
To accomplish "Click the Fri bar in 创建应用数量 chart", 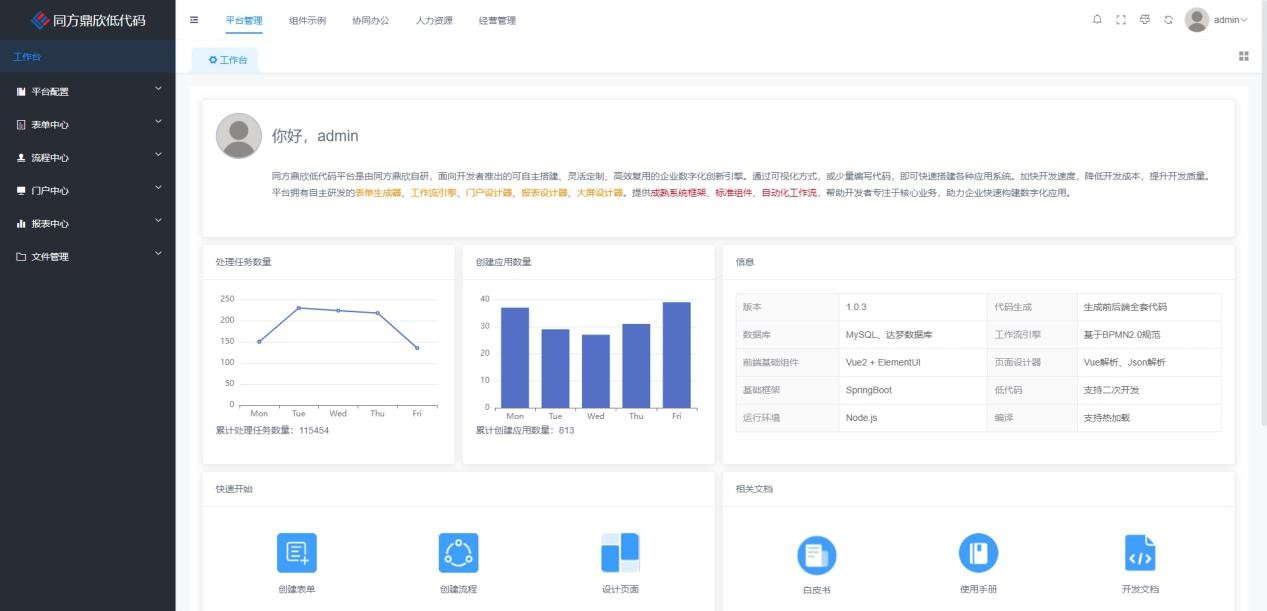I will pyautogui.click(x=676, y=355).
